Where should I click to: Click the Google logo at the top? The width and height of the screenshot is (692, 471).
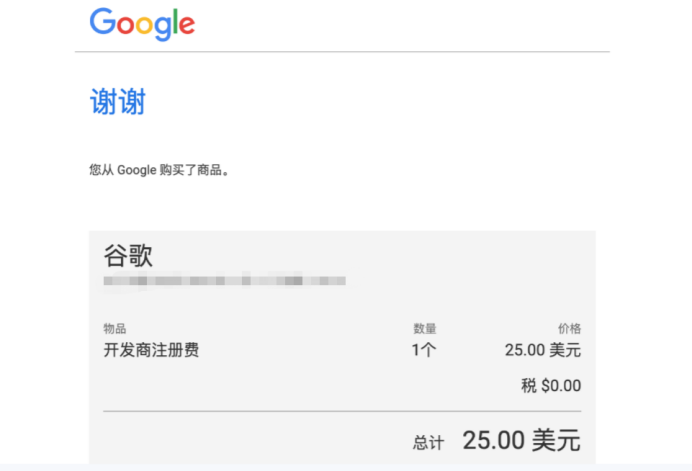coord(142,24)
